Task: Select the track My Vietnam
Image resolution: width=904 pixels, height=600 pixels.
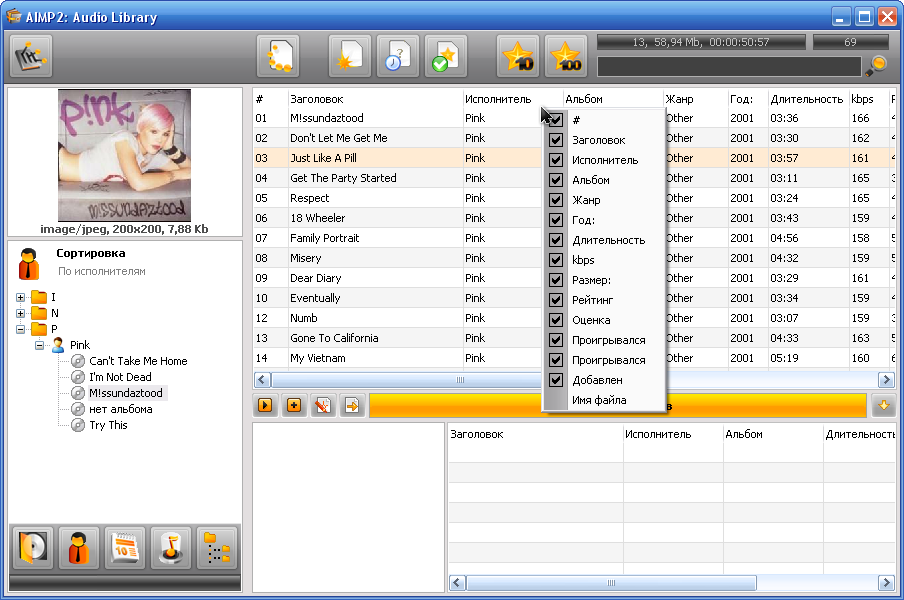Action: 318,359
